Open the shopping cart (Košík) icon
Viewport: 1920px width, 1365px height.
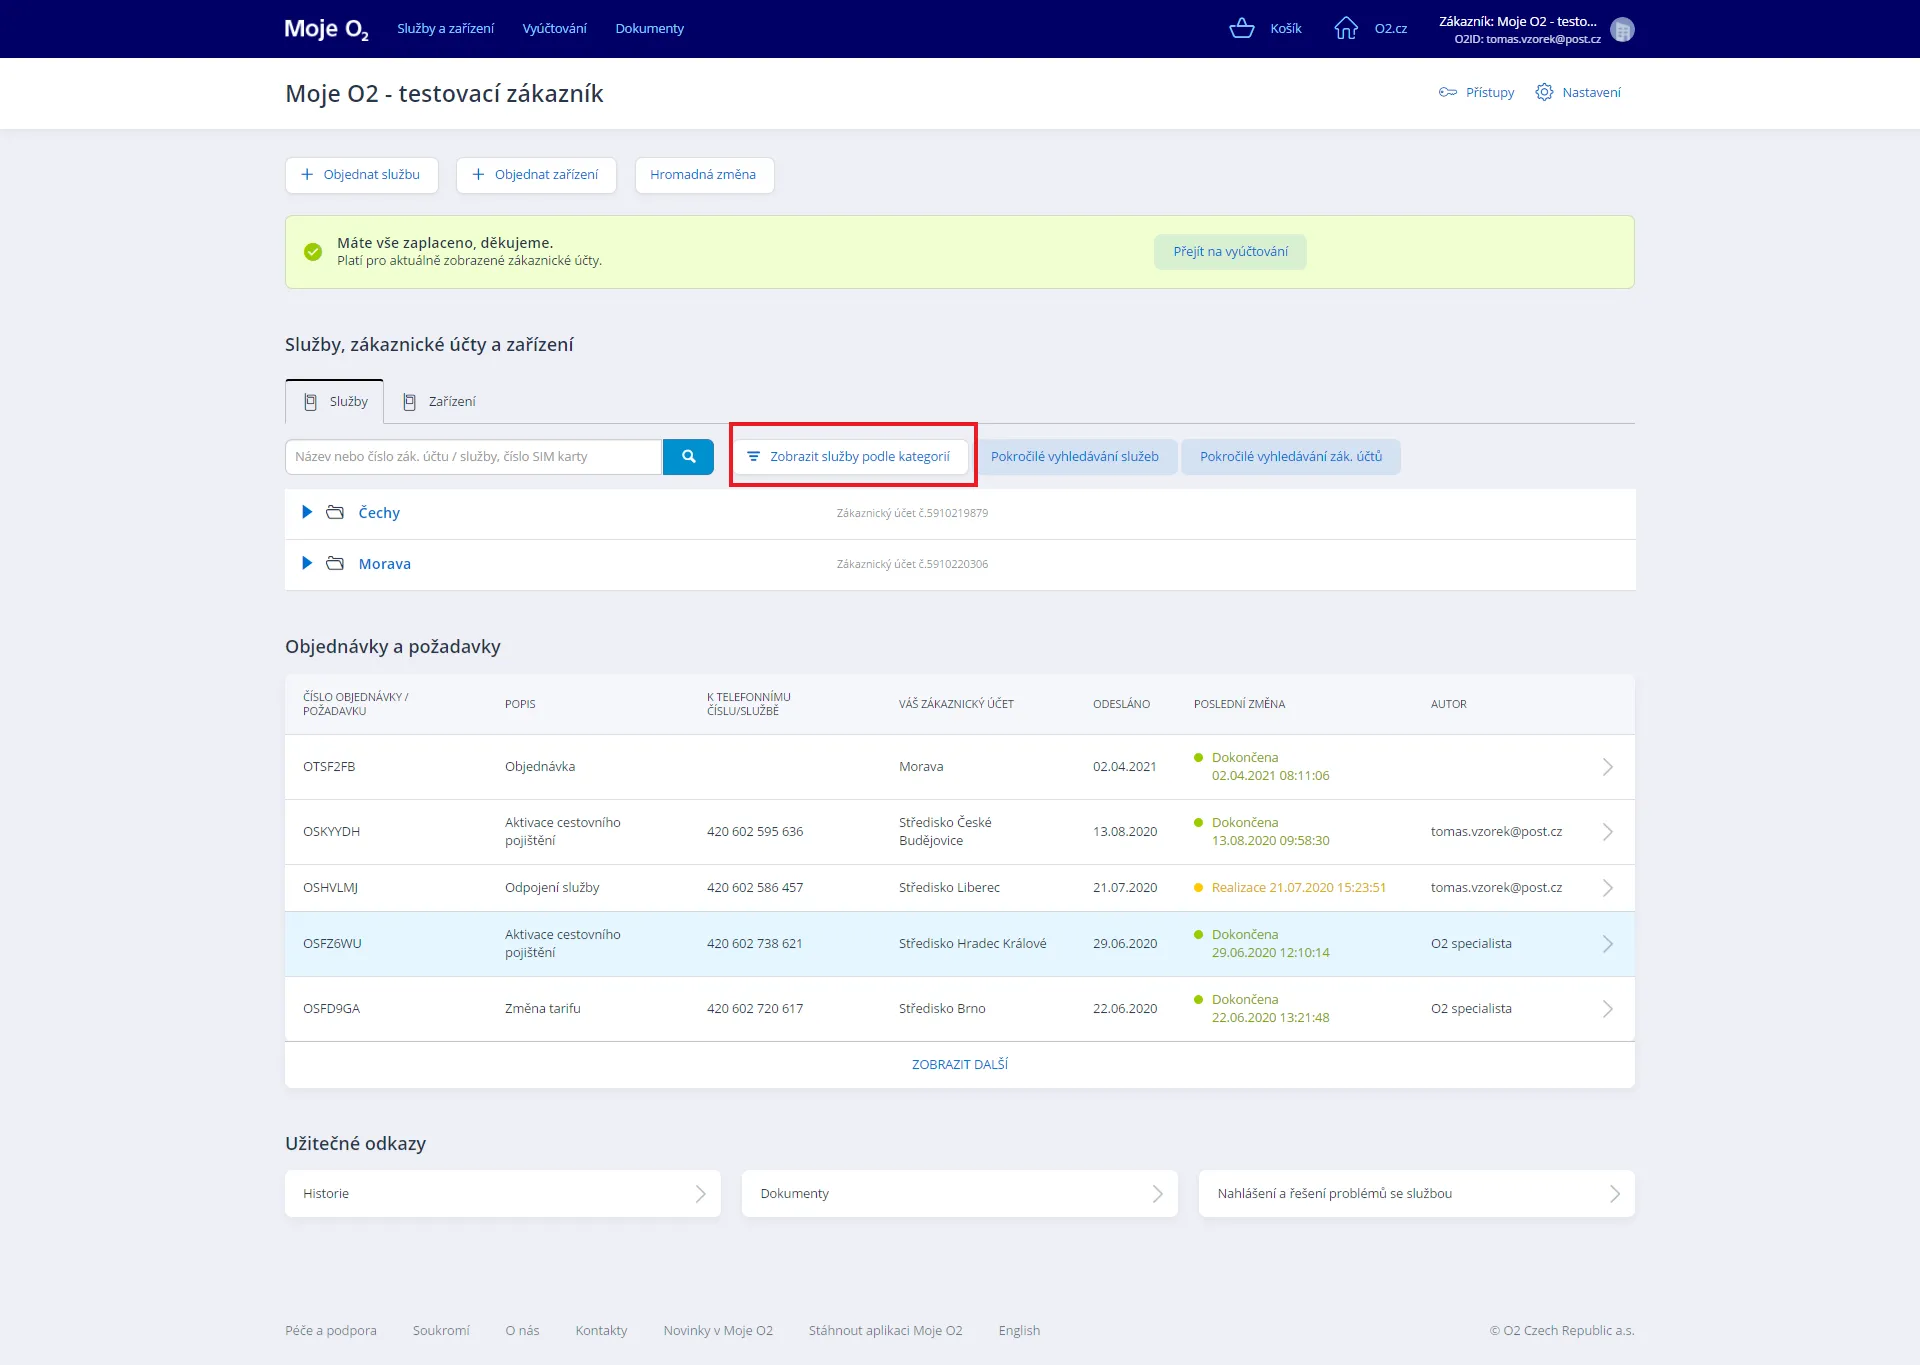click(1241, 28)
